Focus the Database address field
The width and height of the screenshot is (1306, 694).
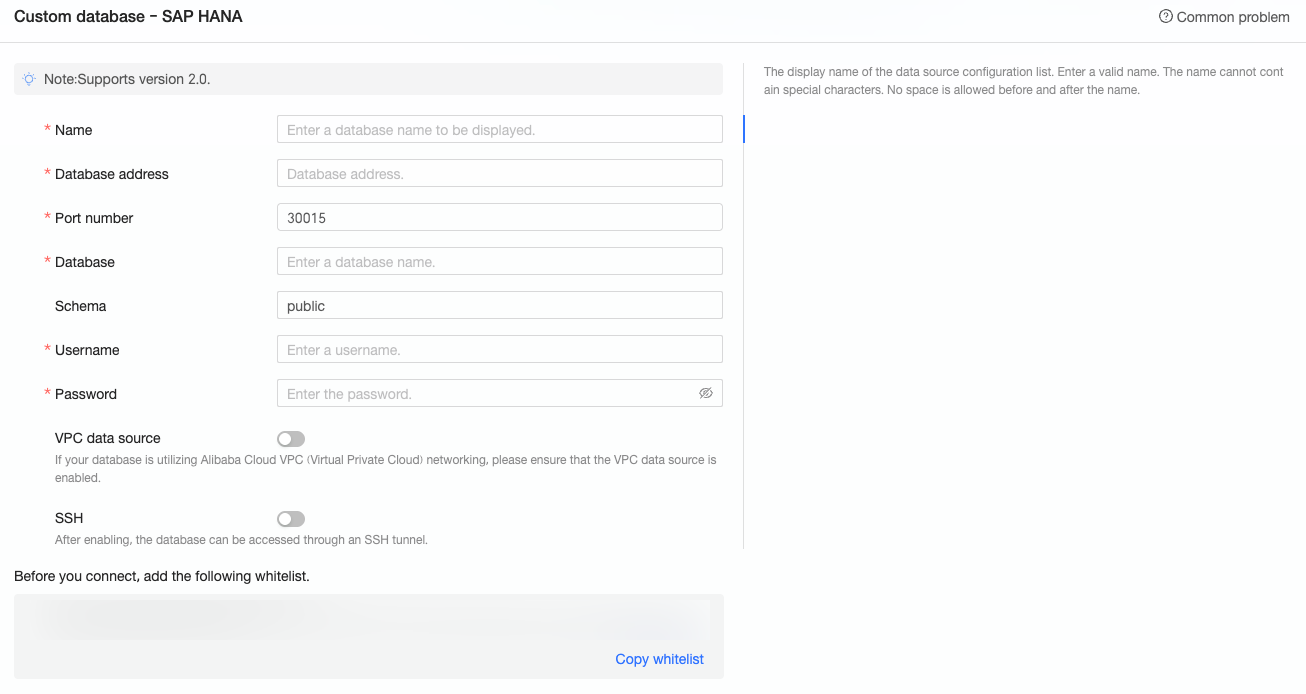click(500, 173)
